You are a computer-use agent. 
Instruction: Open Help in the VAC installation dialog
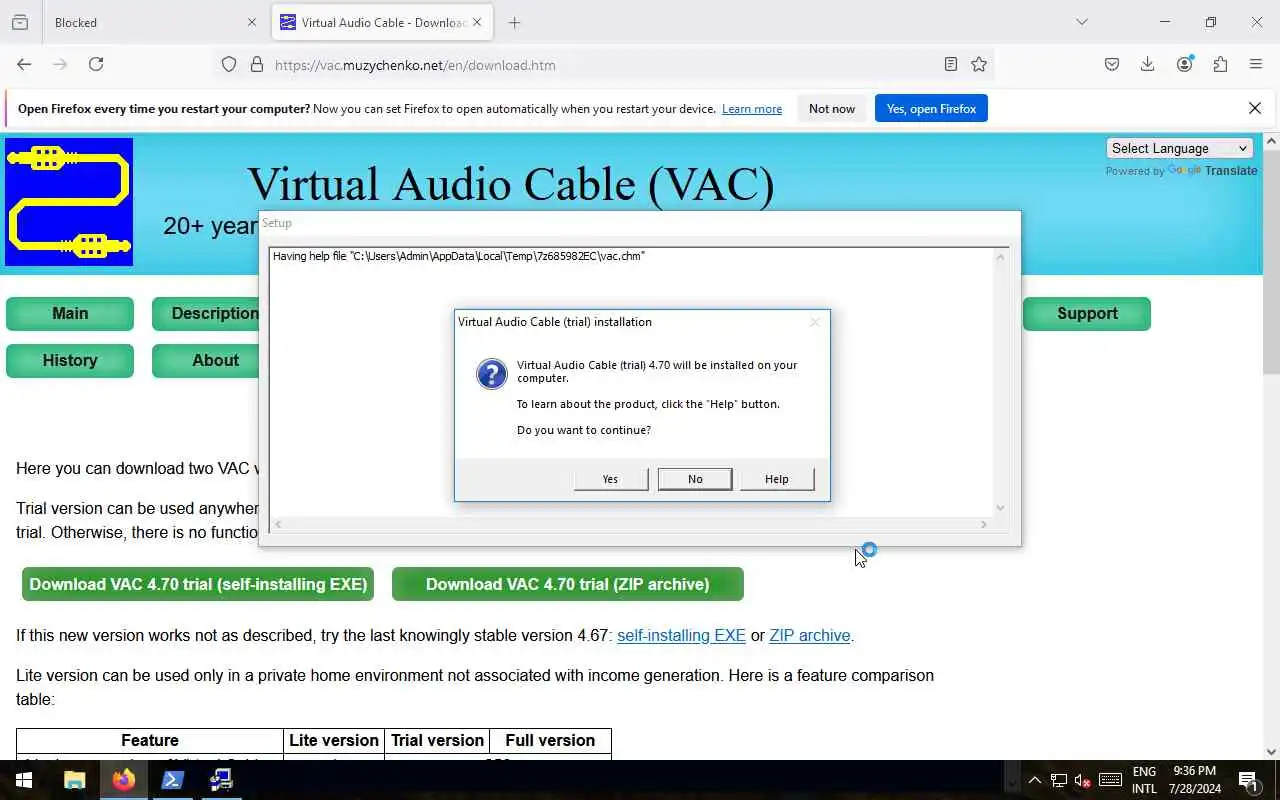[777, 479]
